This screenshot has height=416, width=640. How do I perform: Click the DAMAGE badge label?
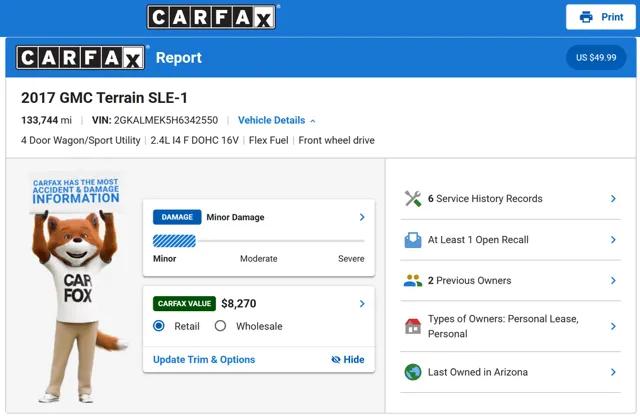tap(177, 217)
